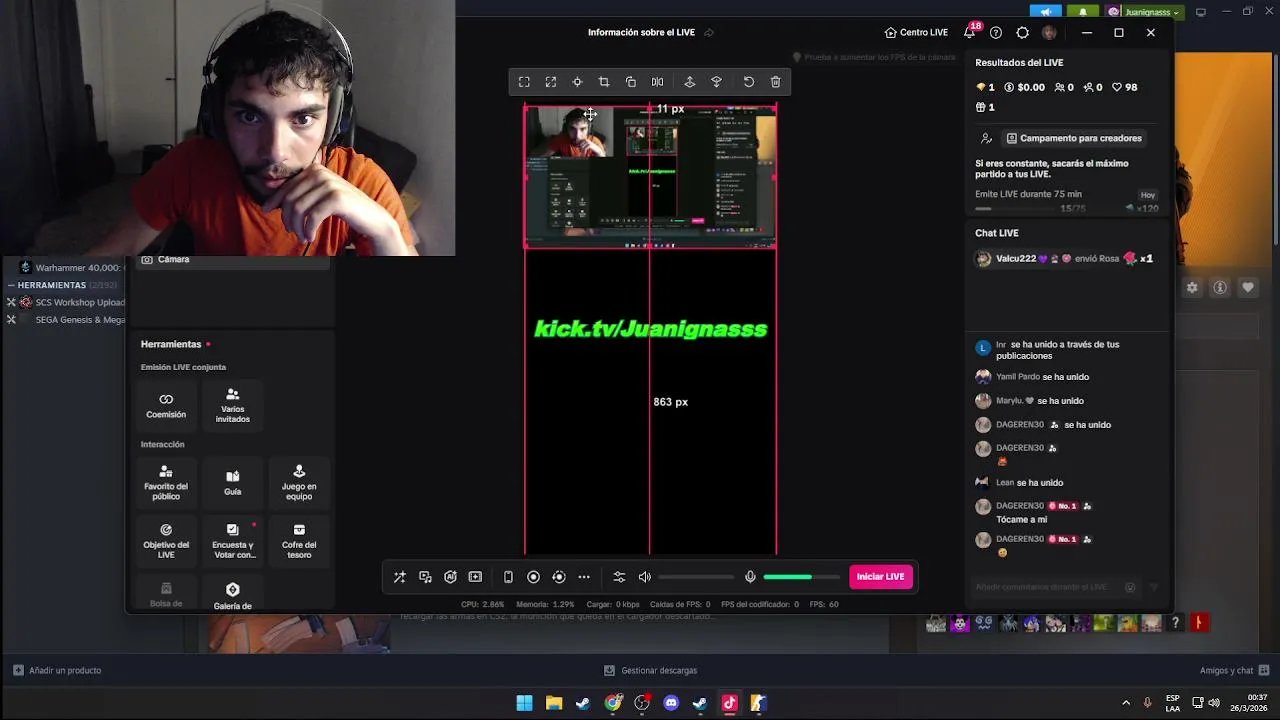Select SCS Workshop Uploader in Steam list
Viewport: 1280px width, 720px height.
pos(72,302)
